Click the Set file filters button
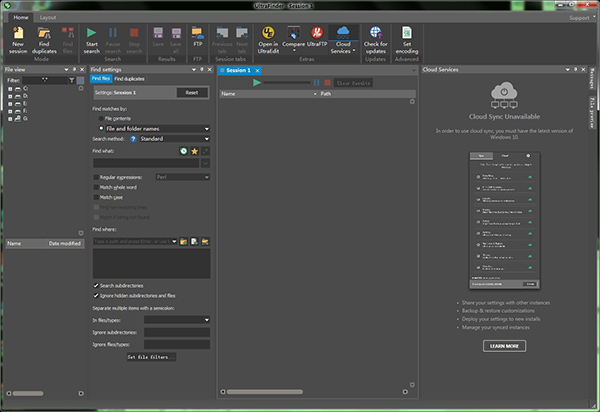600x412 pixels. [152, 357]
